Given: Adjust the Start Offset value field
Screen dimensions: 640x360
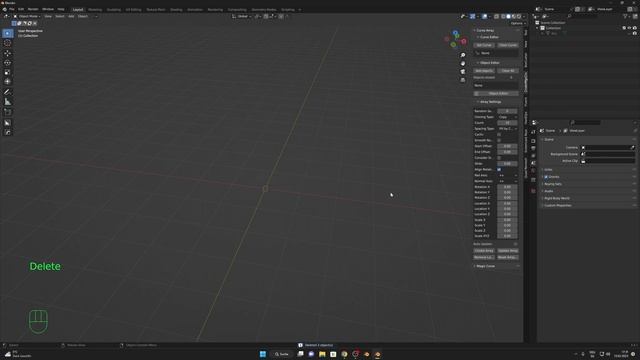Looking at the screenshot, I should pyautogui.click(x=507, y=146).
